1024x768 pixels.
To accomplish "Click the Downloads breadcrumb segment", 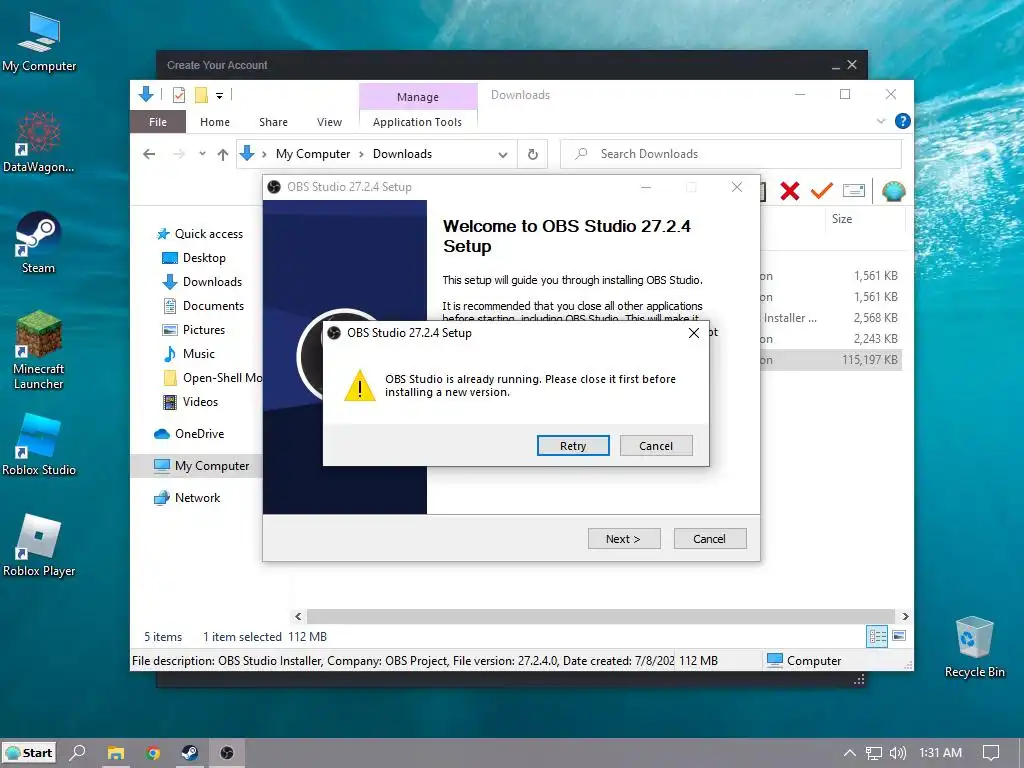I will coord(402,154).
